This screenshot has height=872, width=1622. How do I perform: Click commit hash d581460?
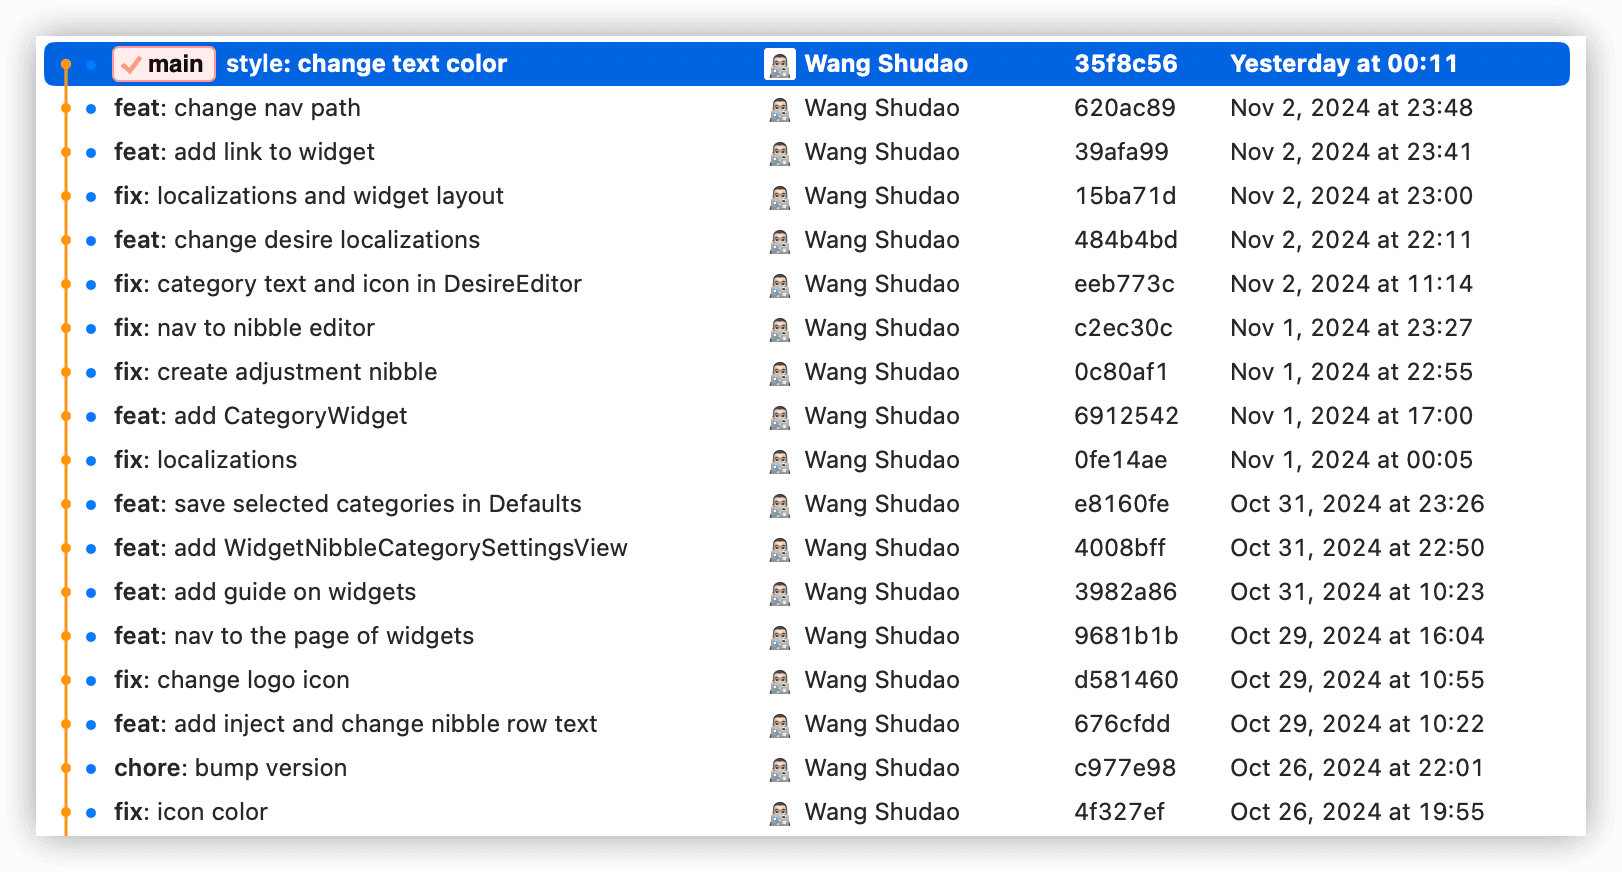pyautogui.click(x=1126, y=680)
